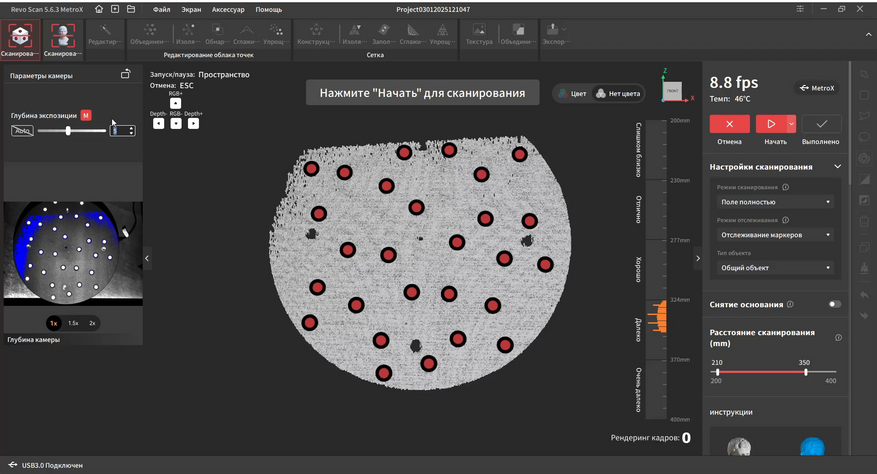Pop out the Параметры камеры panel
Screen dimensions: 877x474
[x=125, y=75]
